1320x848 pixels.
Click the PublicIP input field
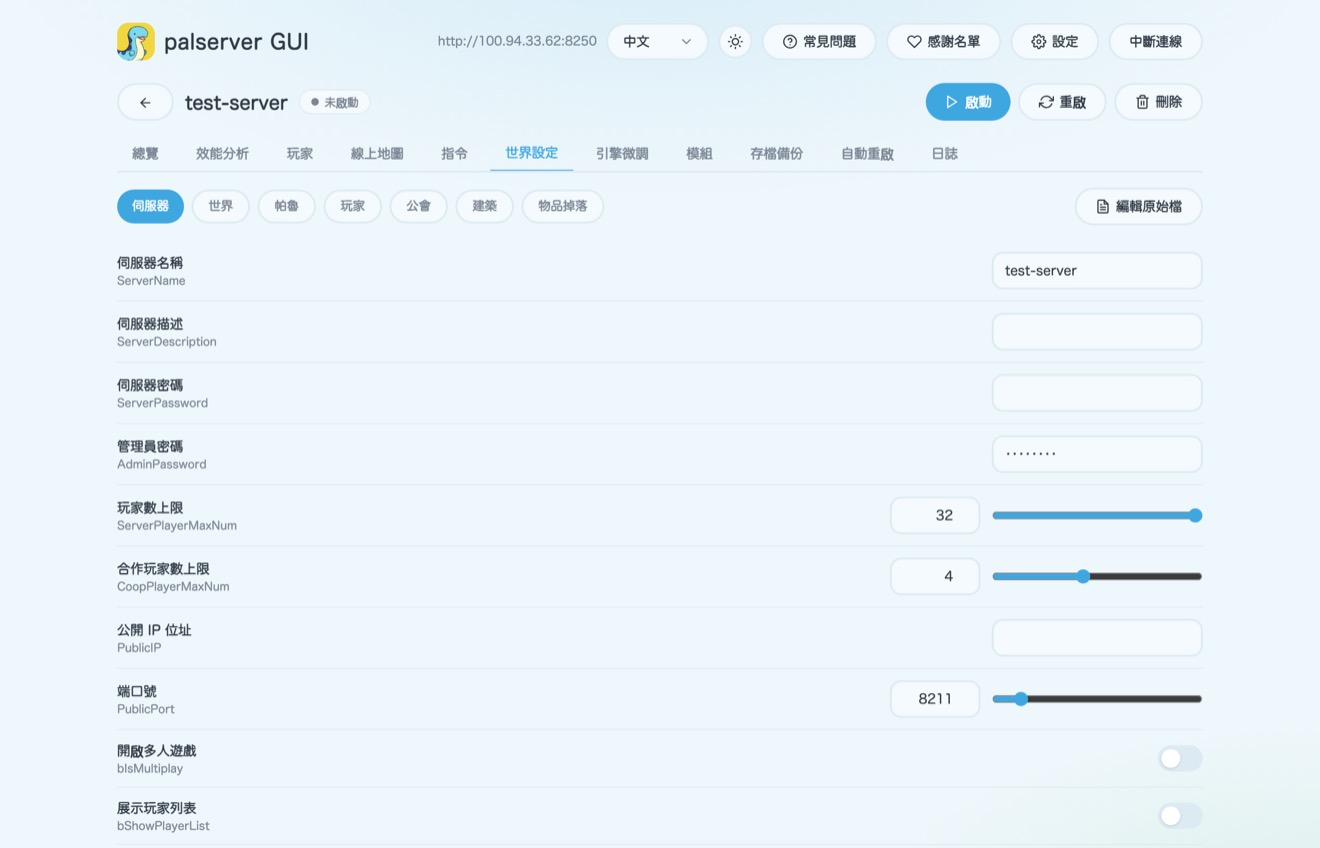tap(1097, 638)
